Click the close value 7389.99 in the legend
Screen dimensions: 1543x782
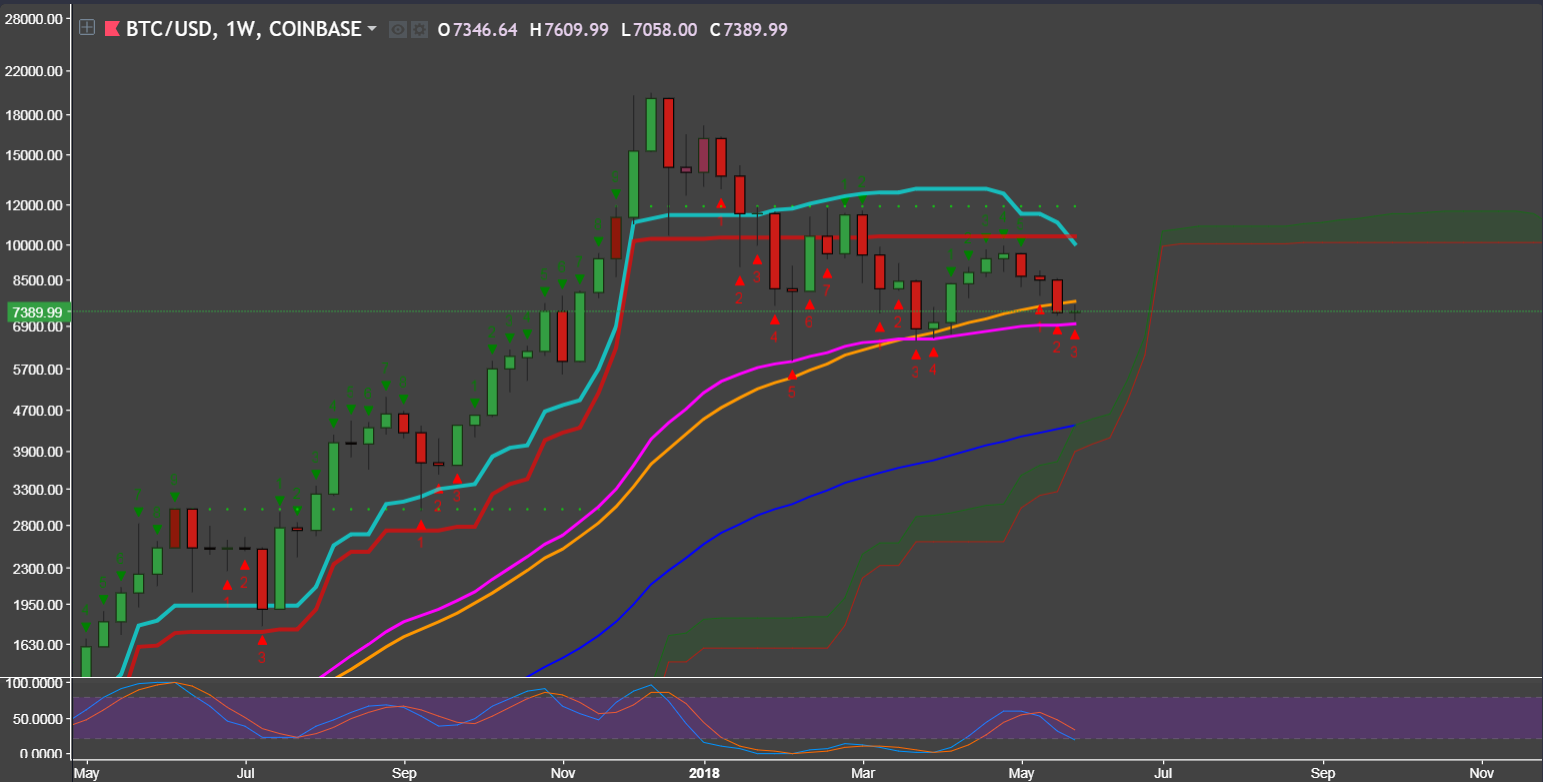755,30
